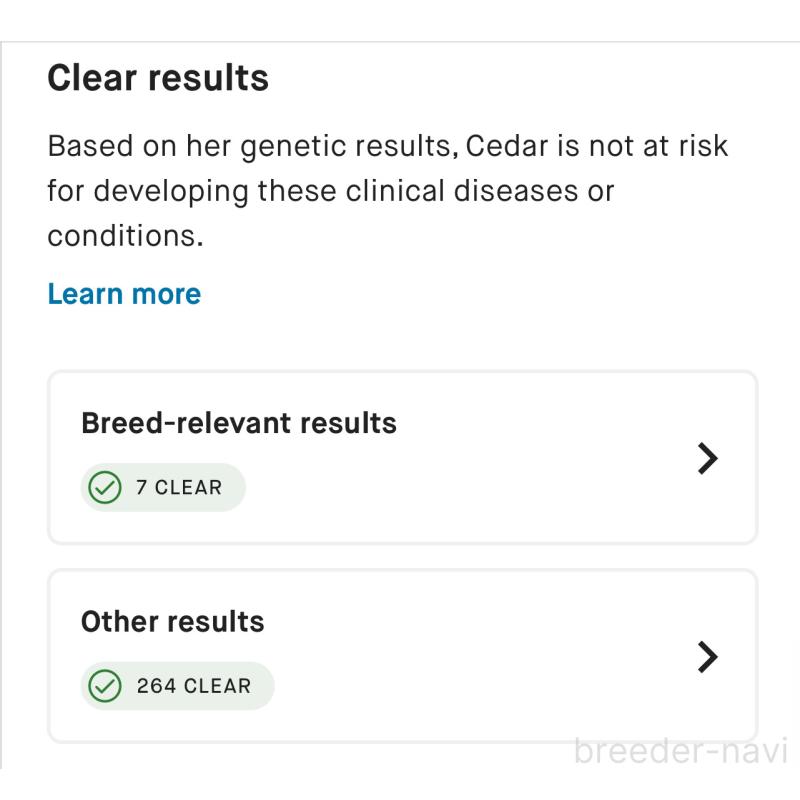800x800 pixels.
Task: Click the Clear results heading
Action: pos(158,77)
